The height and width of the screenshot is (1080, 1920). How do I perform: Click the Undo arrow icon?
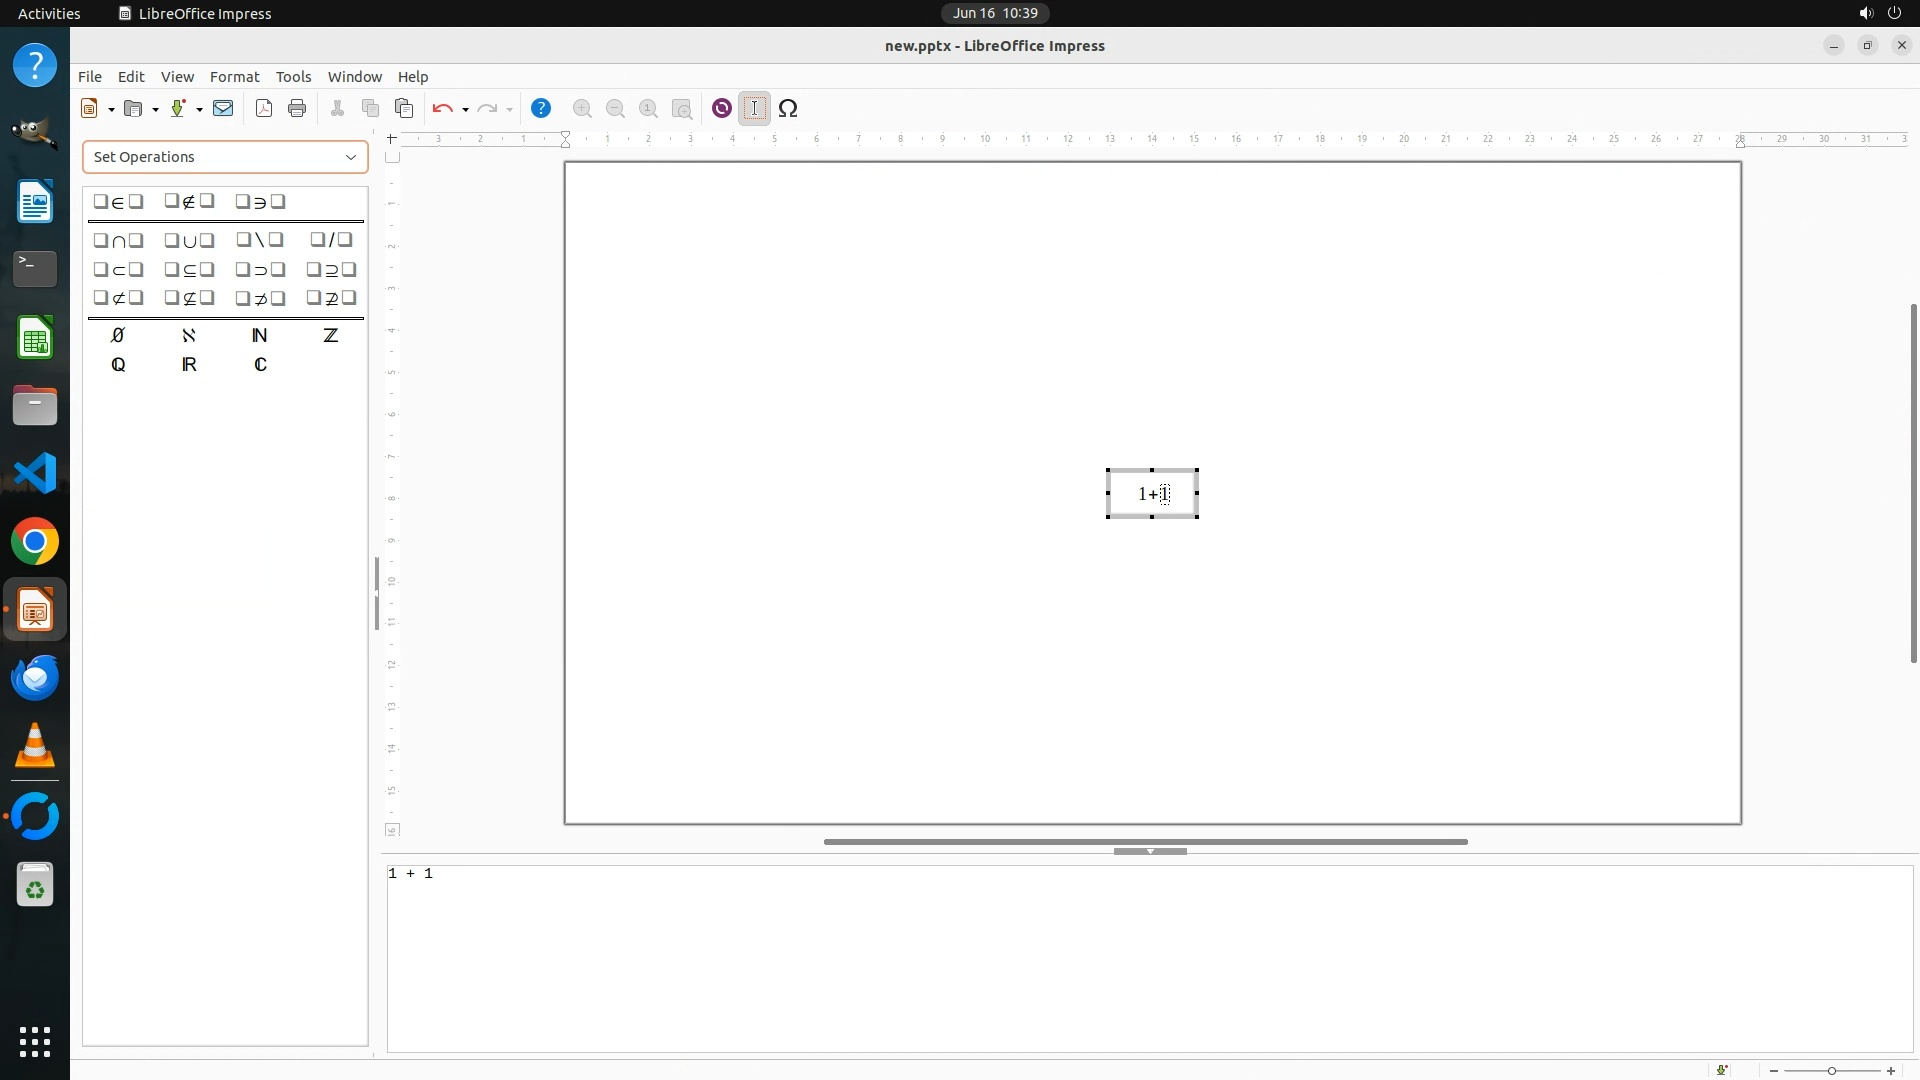(x=443, y=108)
